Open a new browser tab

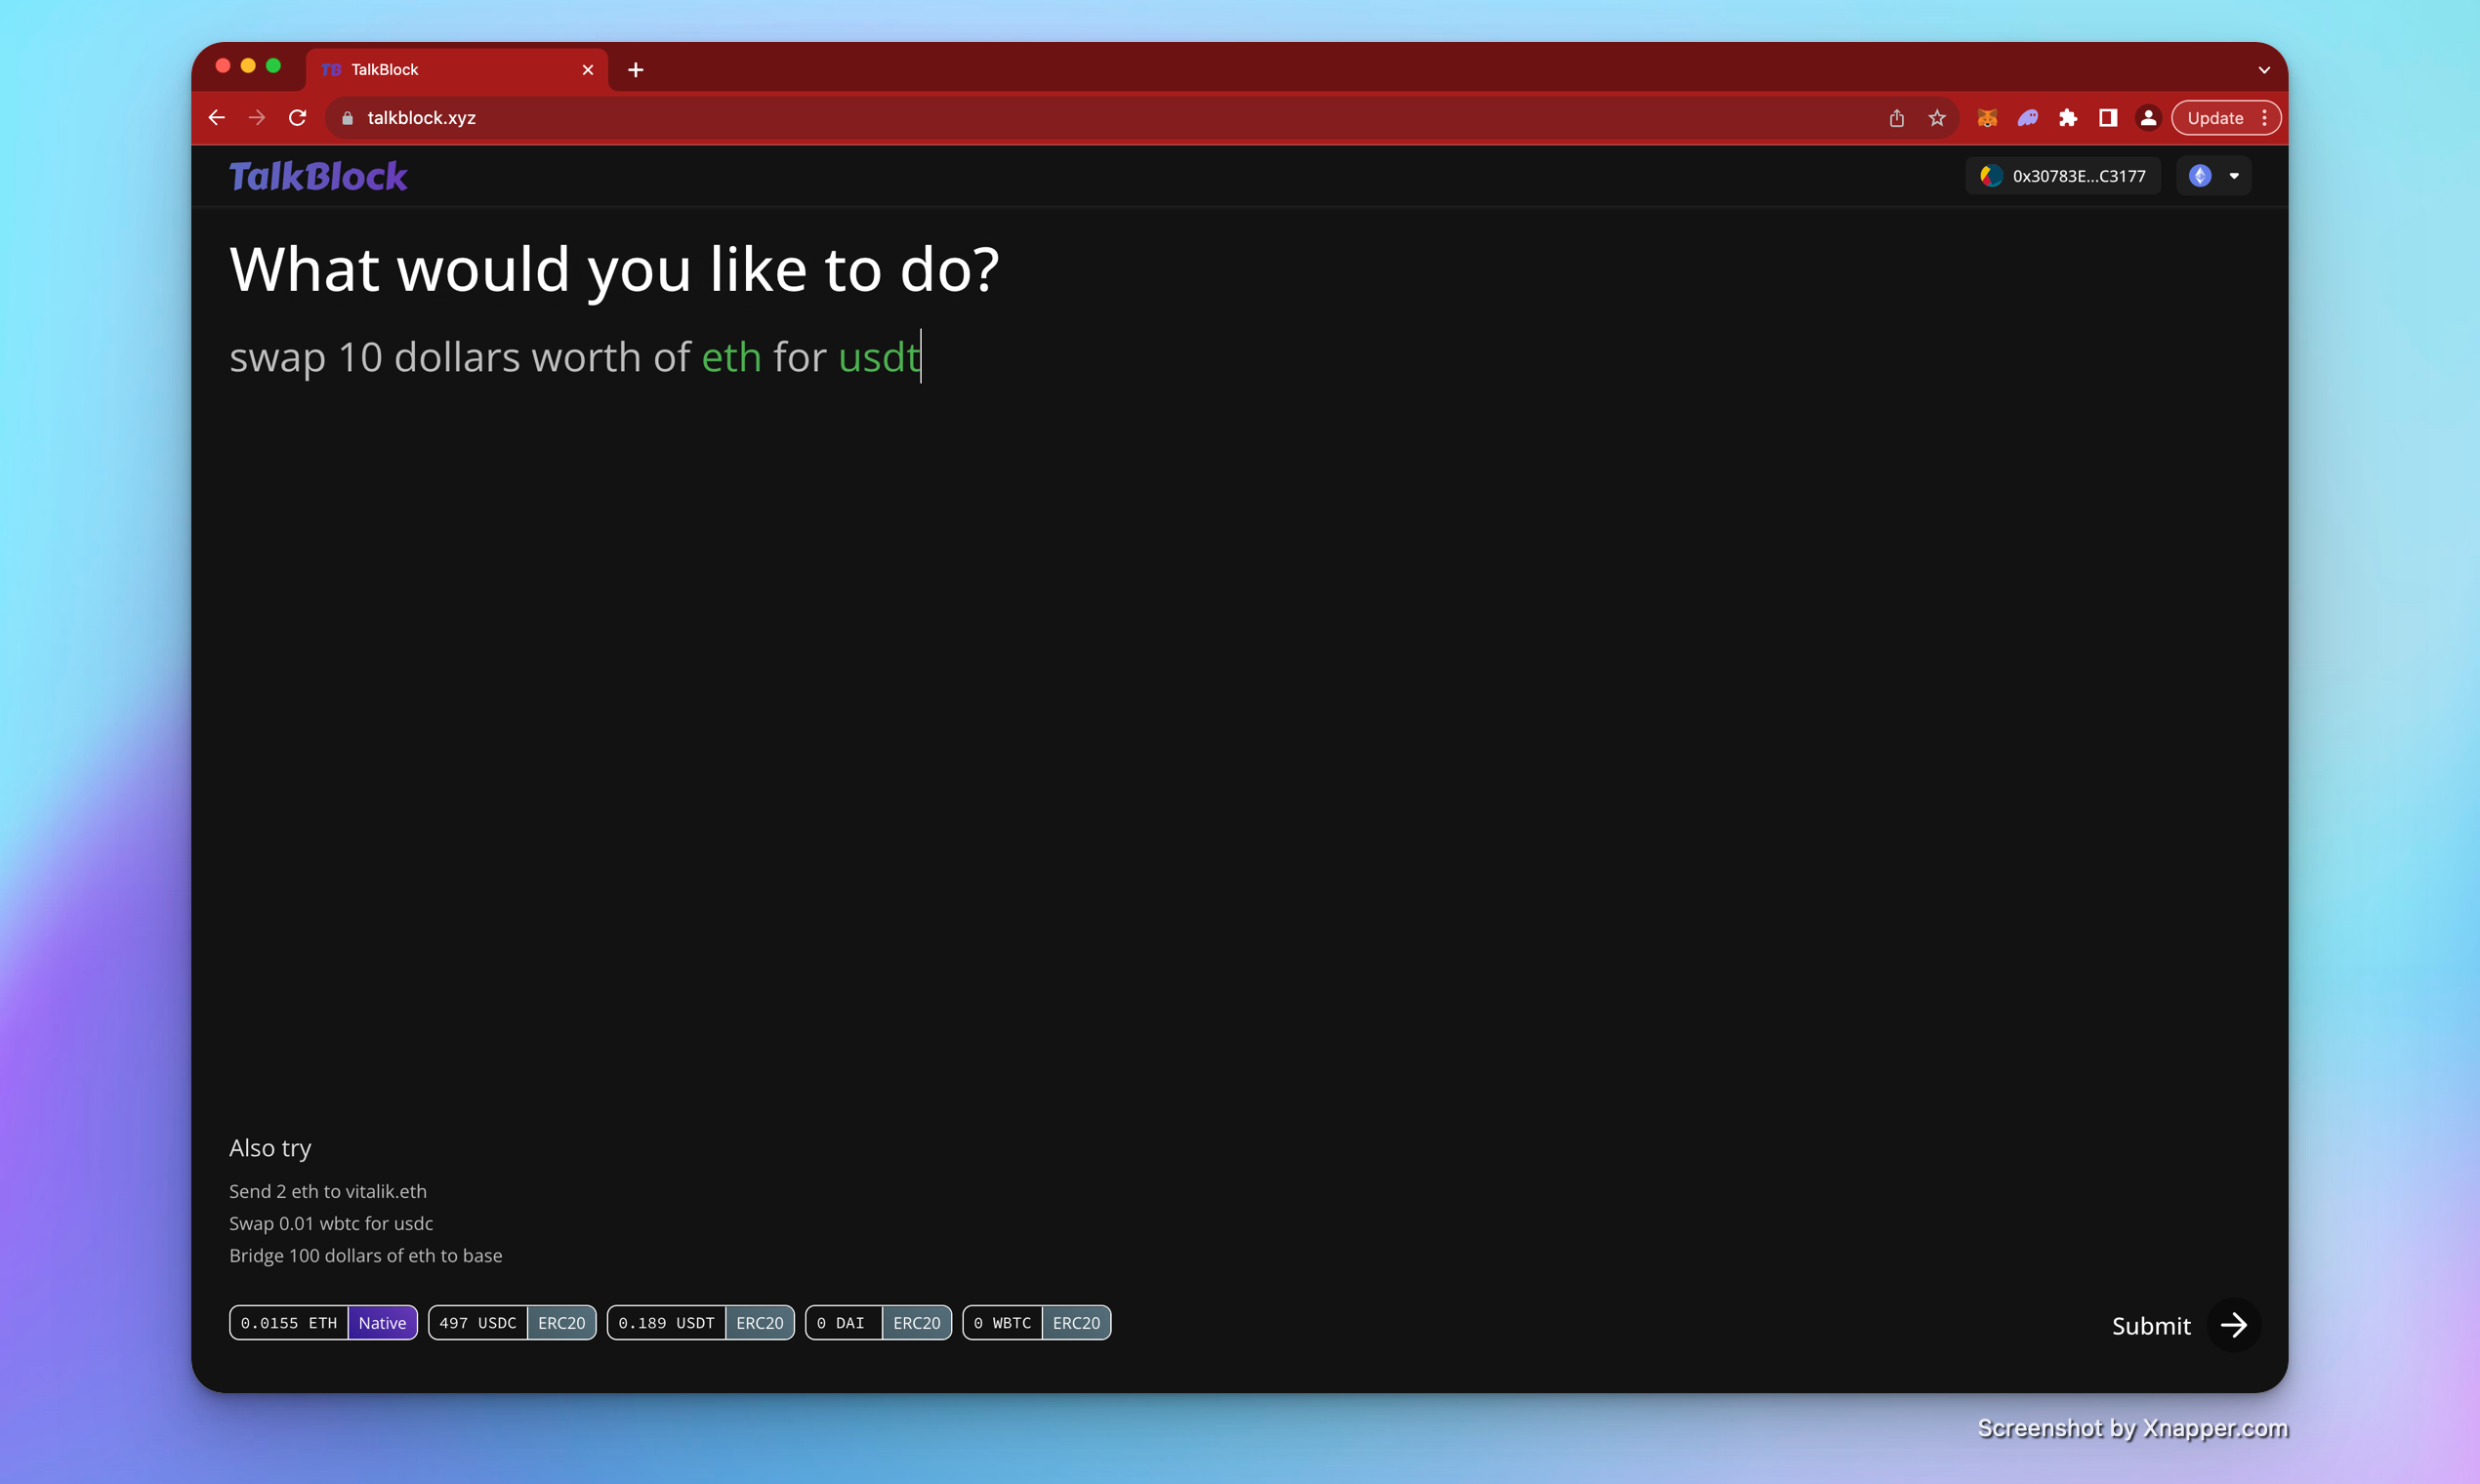coord(636,69)
